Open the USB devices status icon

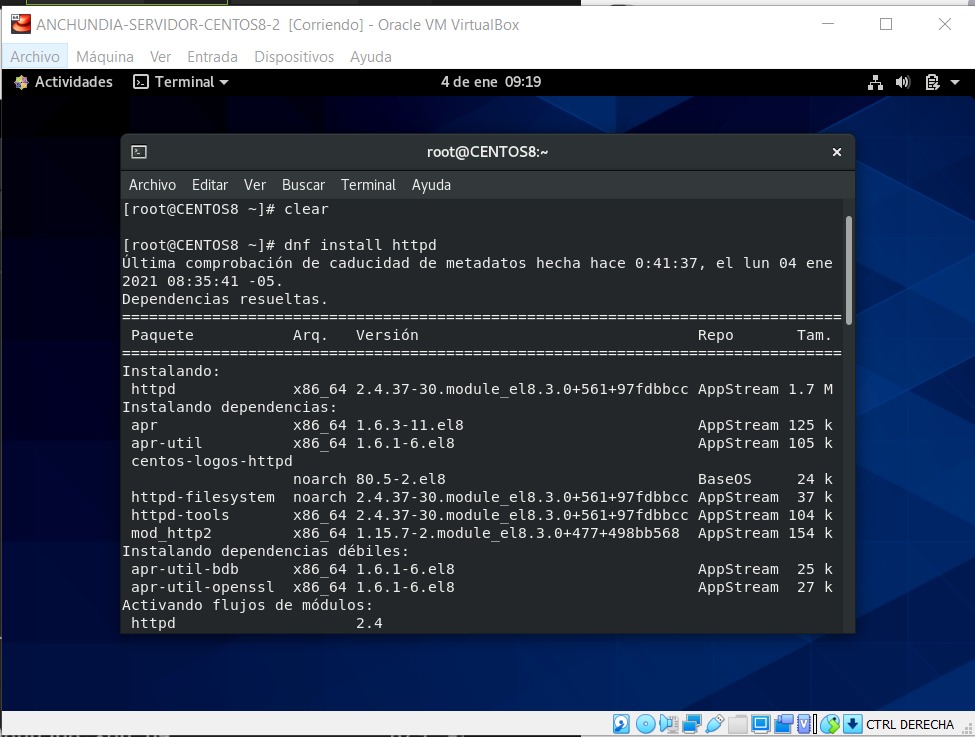click(x=714, y=723)
